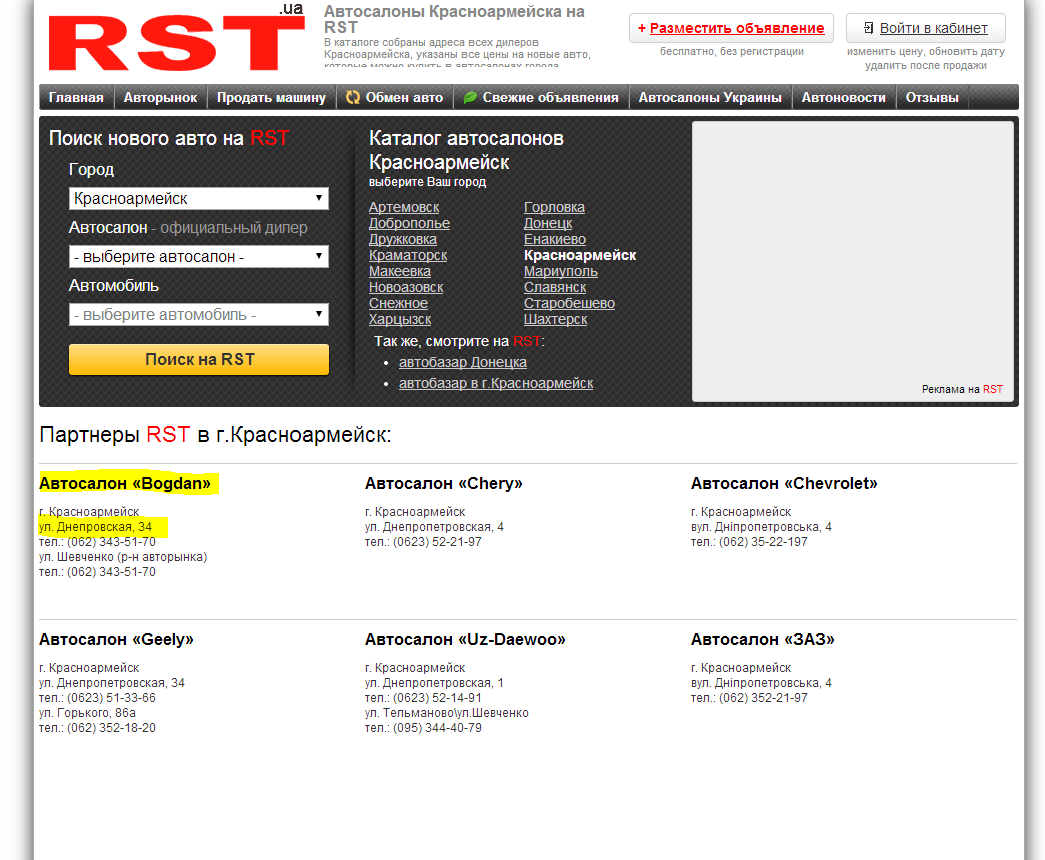Select the city Старобешево link
This screenshot has width=1045, height=860.
[569, 303]
